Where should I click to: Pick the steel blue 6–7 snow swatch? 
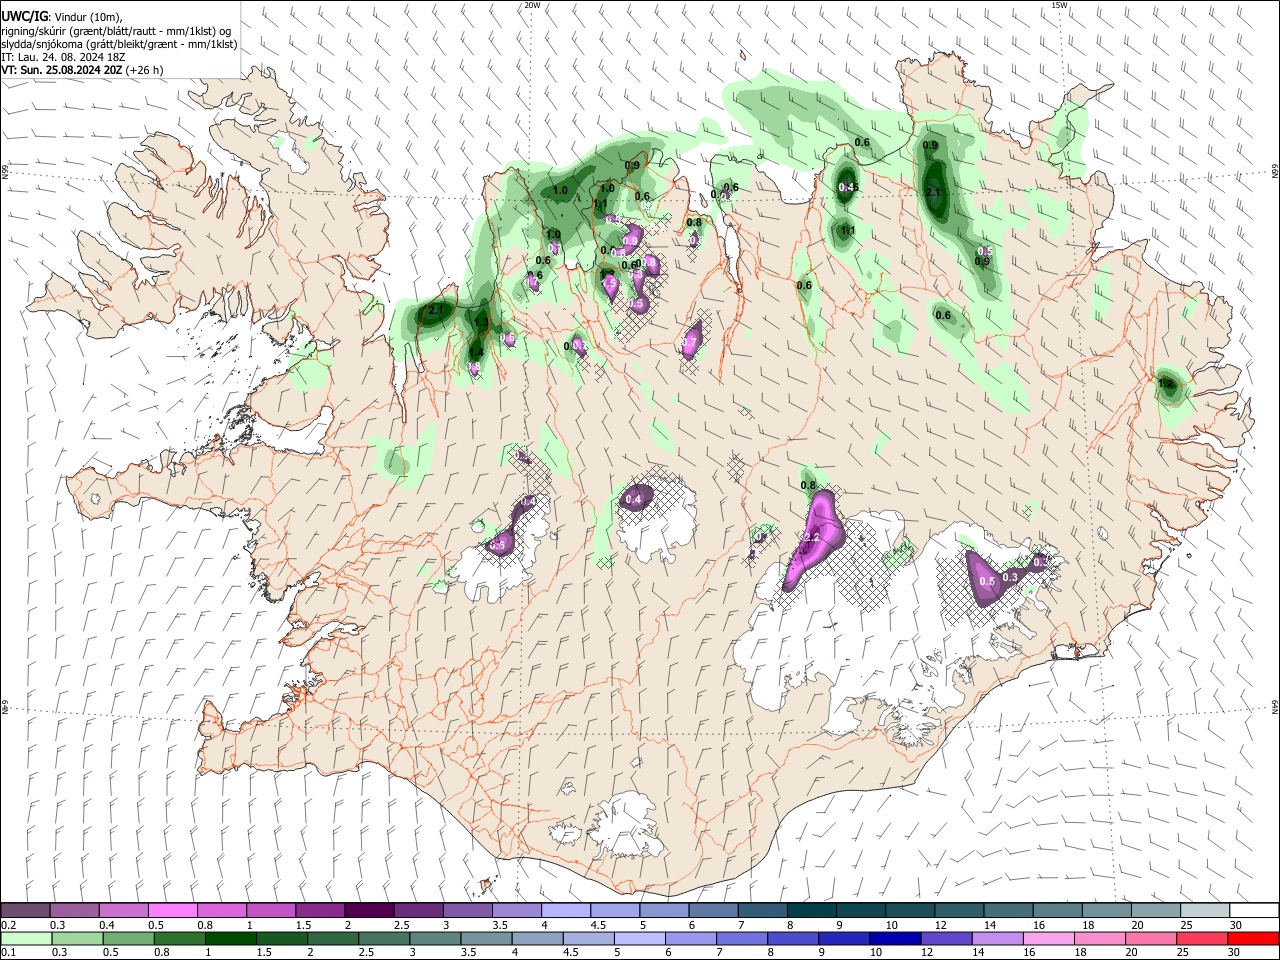pyautogui.click(x=713, y=910)
